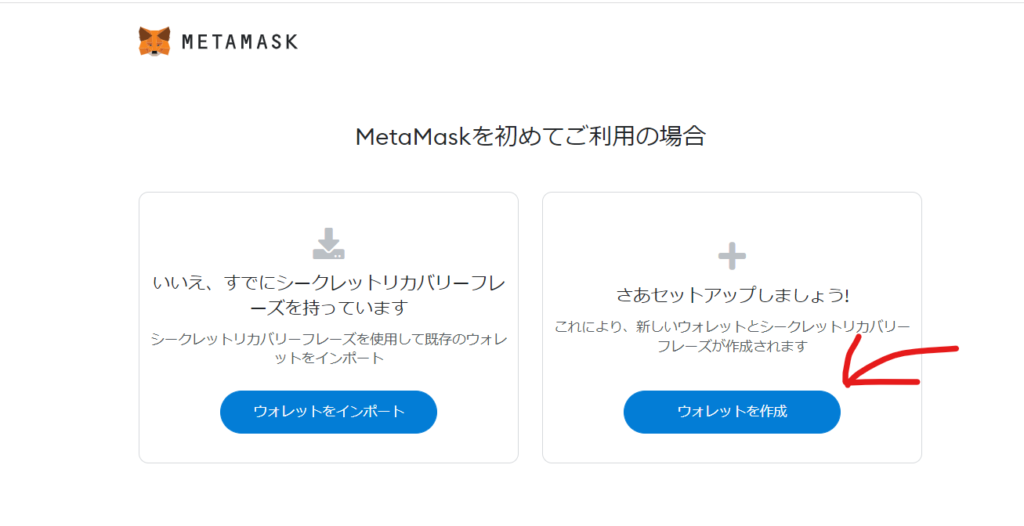
Task: Click the シークレットリカバリーフレーズを使用して description line
Action: pos(328,339)
